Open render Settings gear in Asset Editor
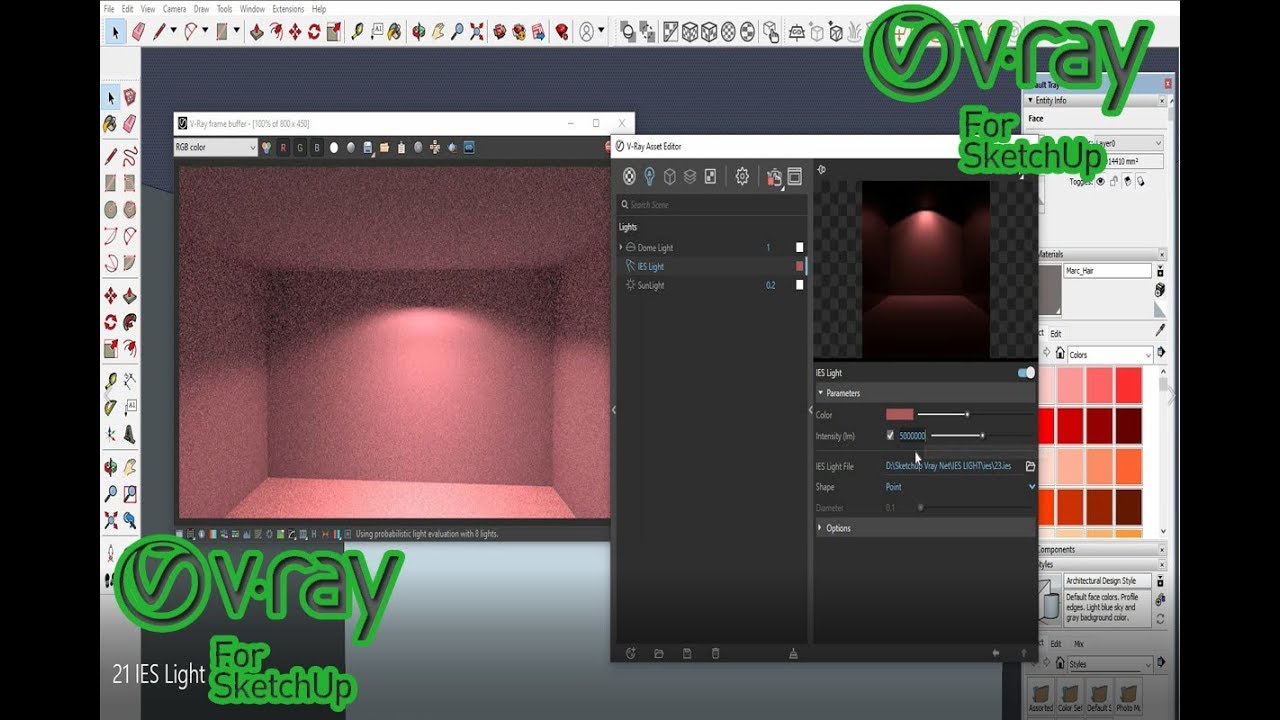Image resolution: width=1280 pixels, height=720 pixels. (742, 176)
